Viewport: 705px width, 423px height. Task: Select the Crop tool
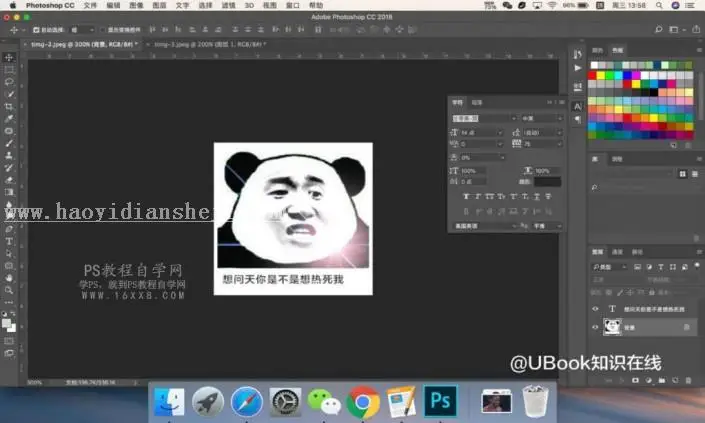point(9,107)
